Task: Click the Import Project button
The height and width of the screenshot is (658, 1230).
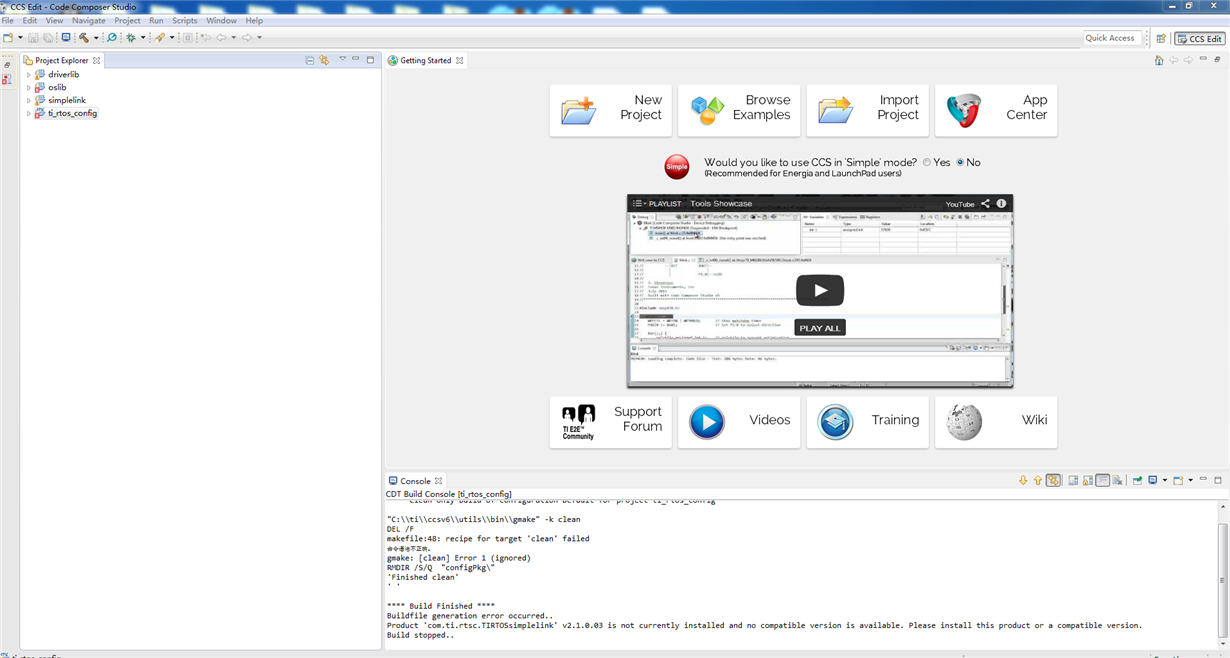Action: (868, 110)
